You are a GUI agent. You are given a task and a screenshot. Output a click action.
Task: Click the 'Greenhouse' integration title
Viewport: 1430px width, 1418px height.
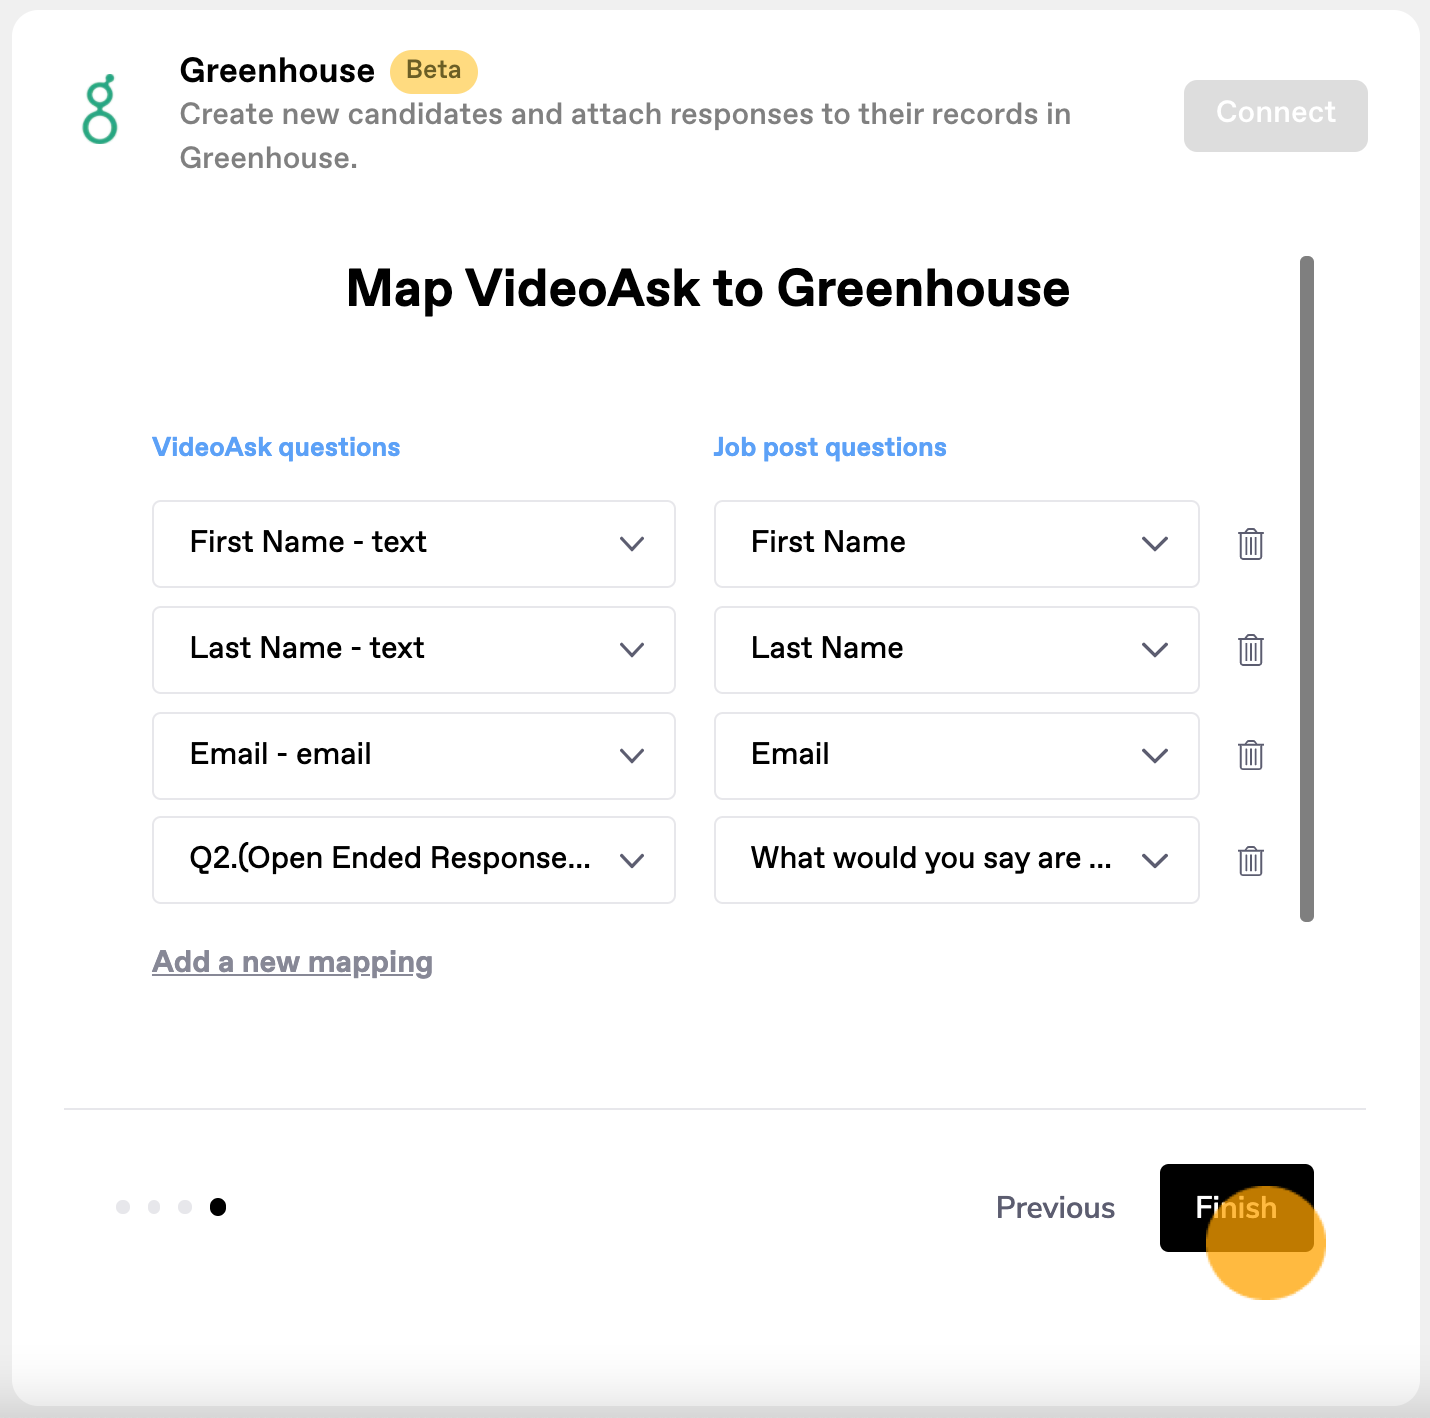pos(277,71)
